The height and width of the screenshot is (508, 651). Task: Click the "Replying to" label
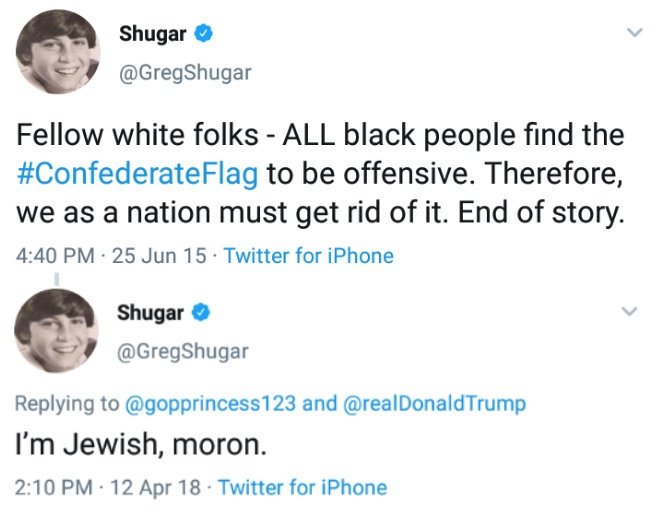coord(67,404)
